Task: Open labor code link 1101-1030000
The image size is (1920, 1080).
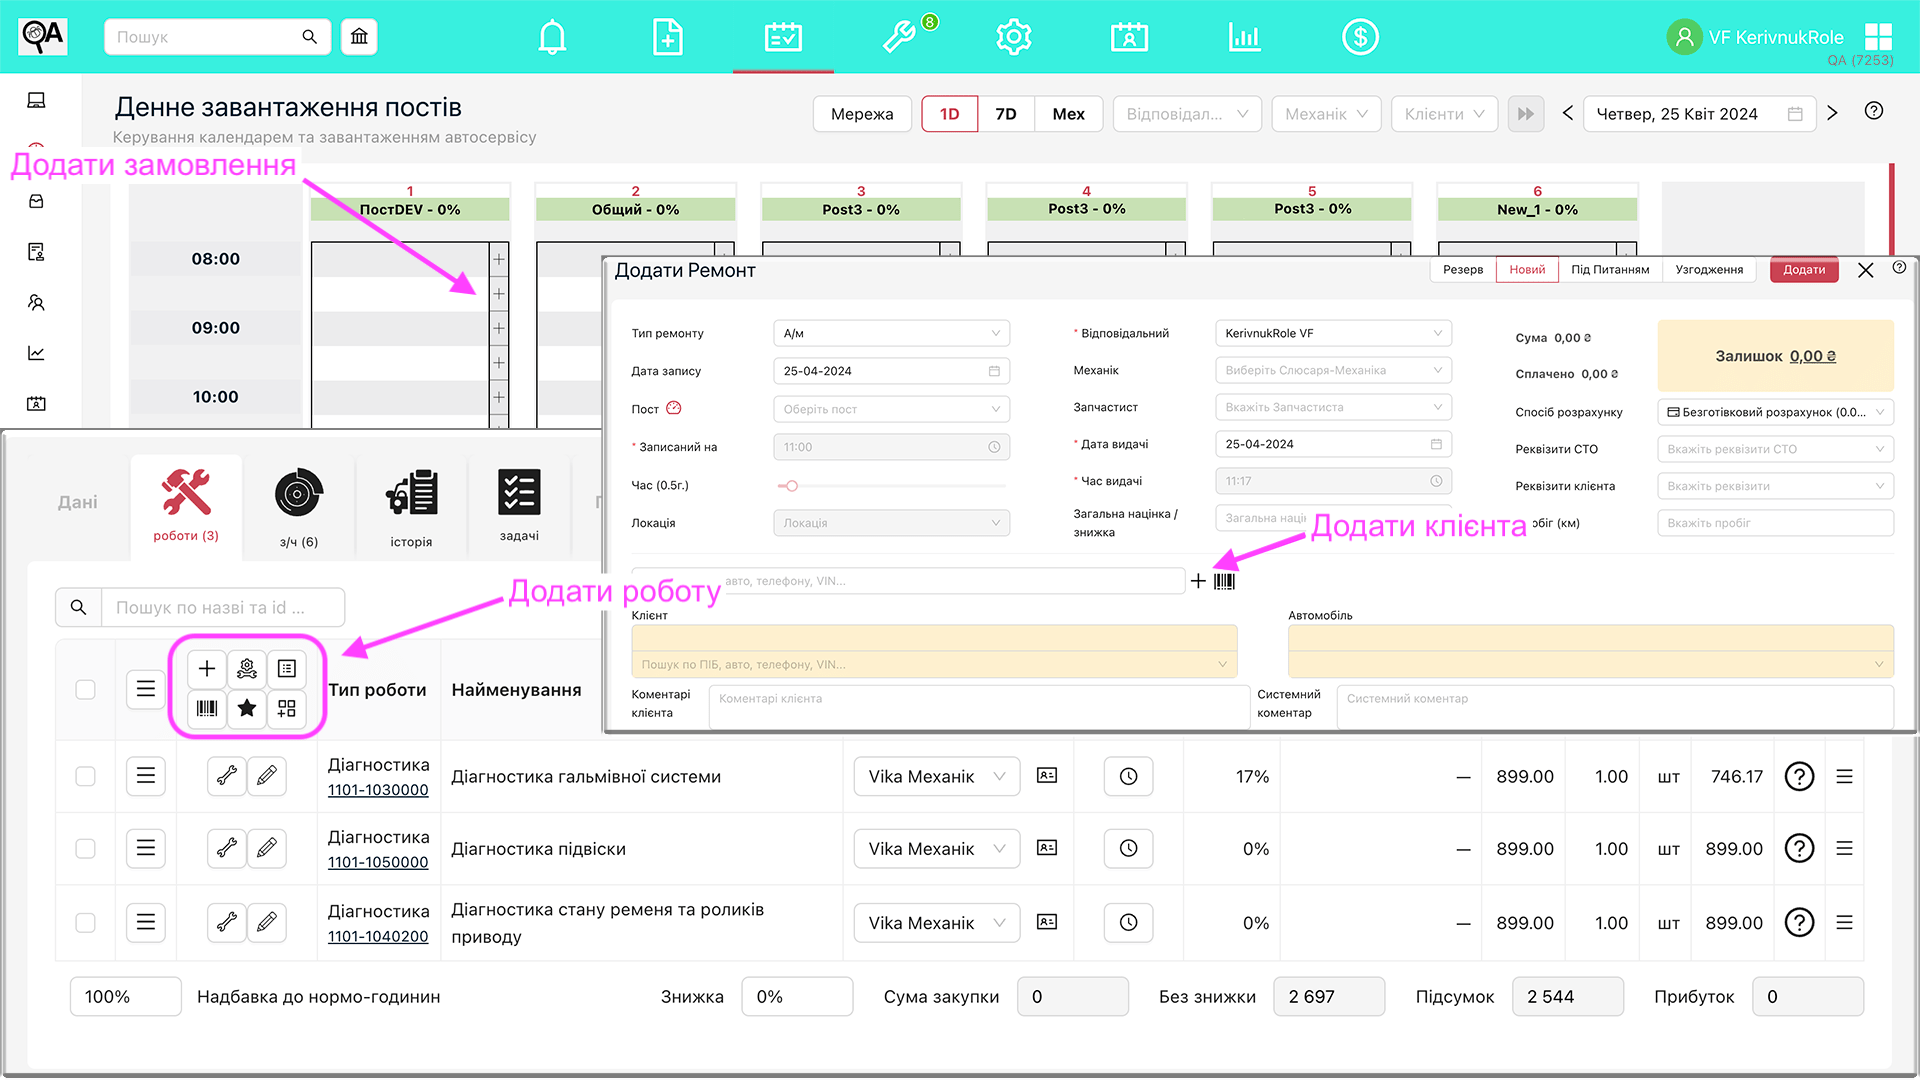Action: click(x=378, y=790)
